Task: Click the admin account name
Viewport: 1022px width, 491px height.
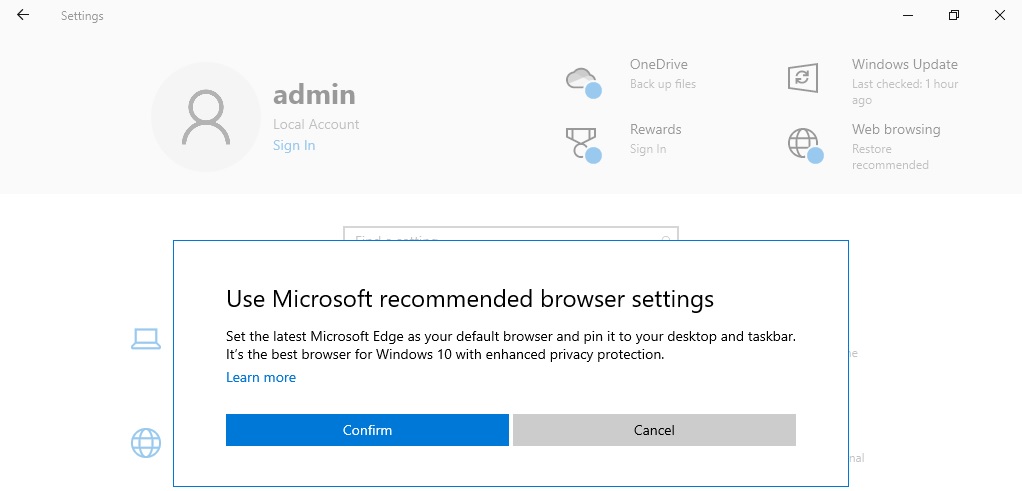Action: pyautogui.click(x=314, y=95)
